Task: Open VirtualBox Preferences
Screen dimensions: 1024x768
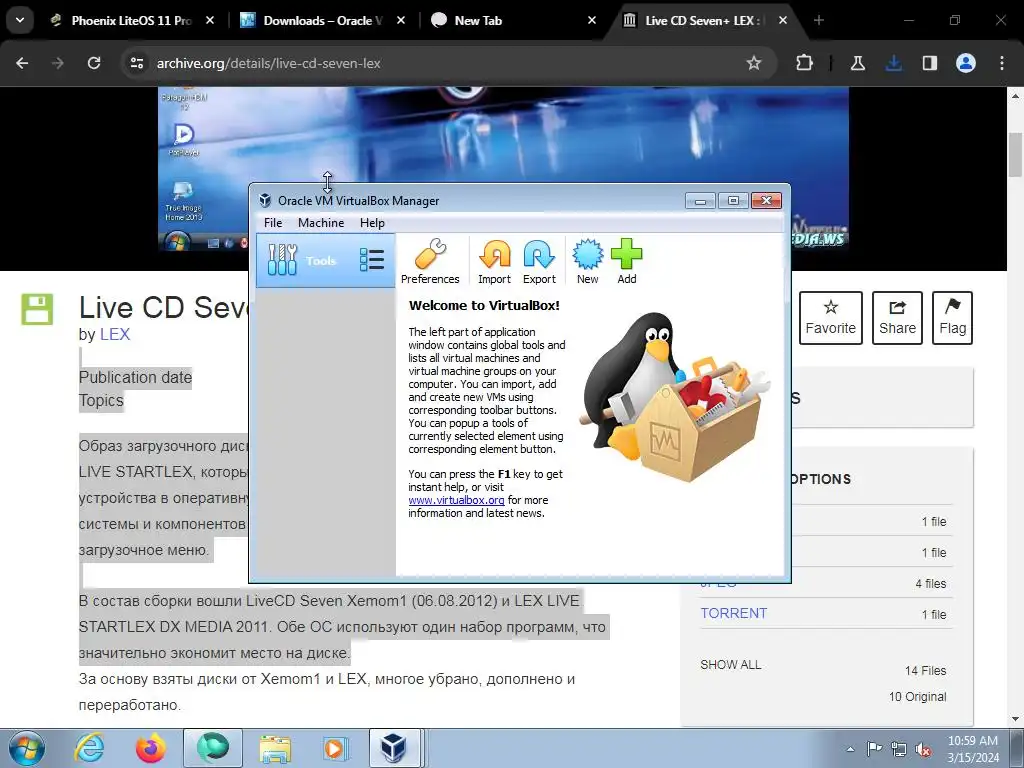Action: tap(430, 261)
